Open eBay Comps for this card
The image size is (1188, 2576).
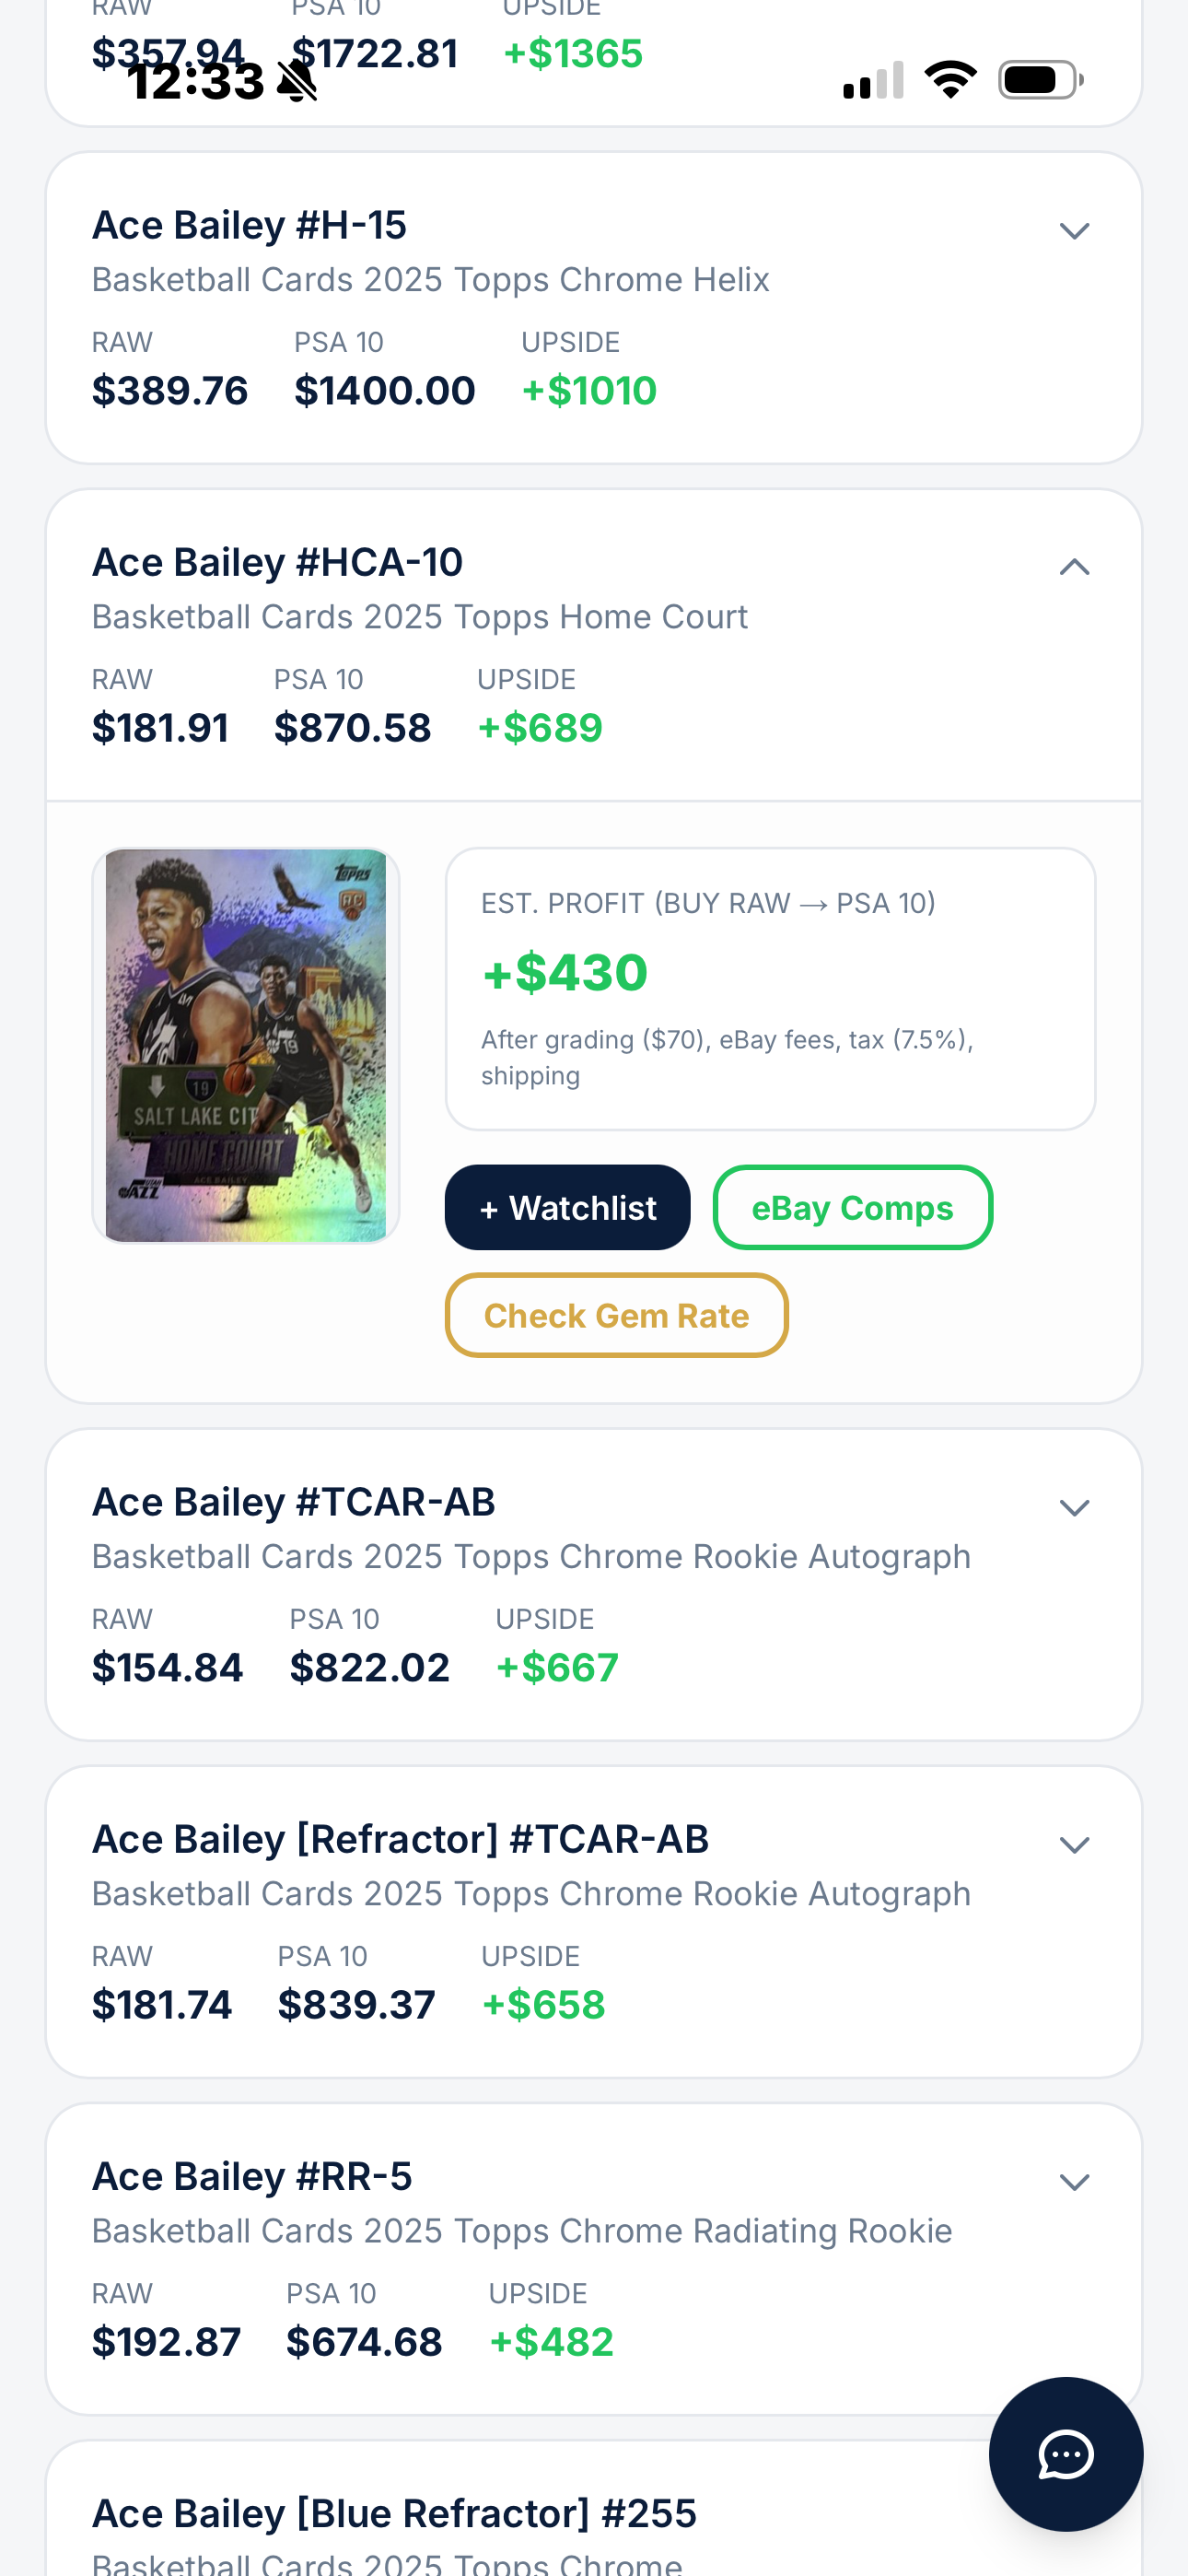852,1207
